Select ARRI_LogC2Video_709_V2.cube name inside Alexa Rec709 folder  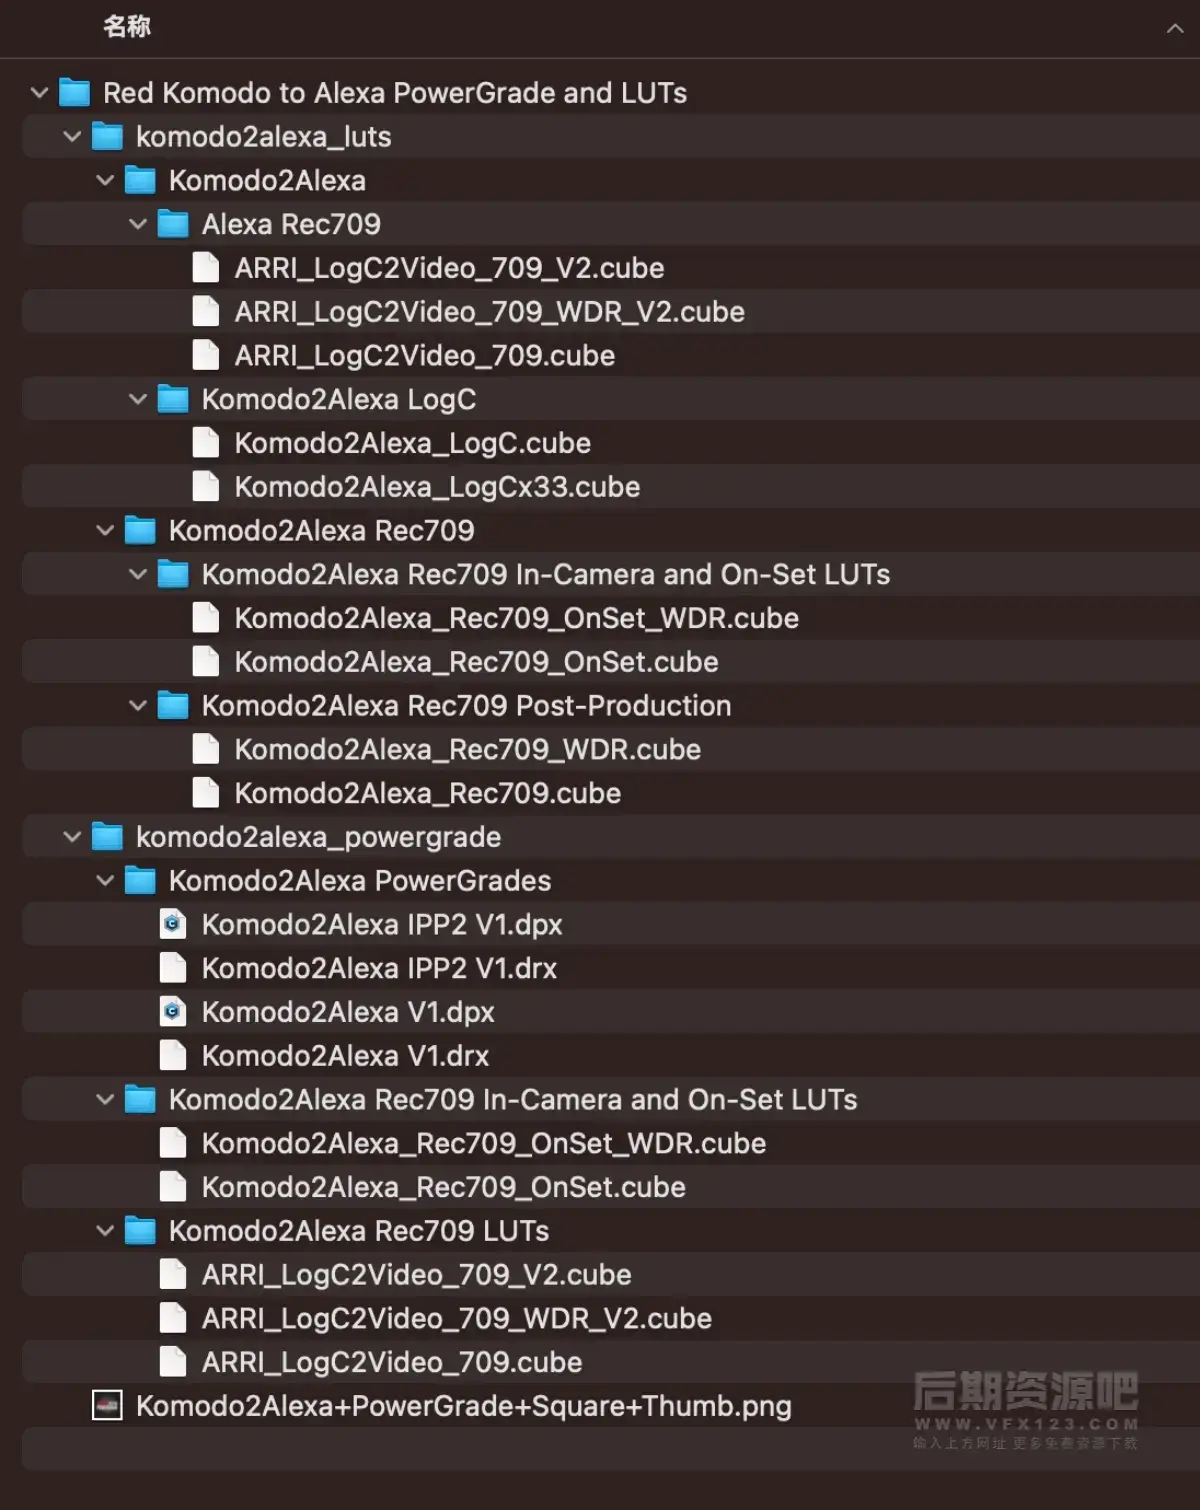click(x=450, y=268)
